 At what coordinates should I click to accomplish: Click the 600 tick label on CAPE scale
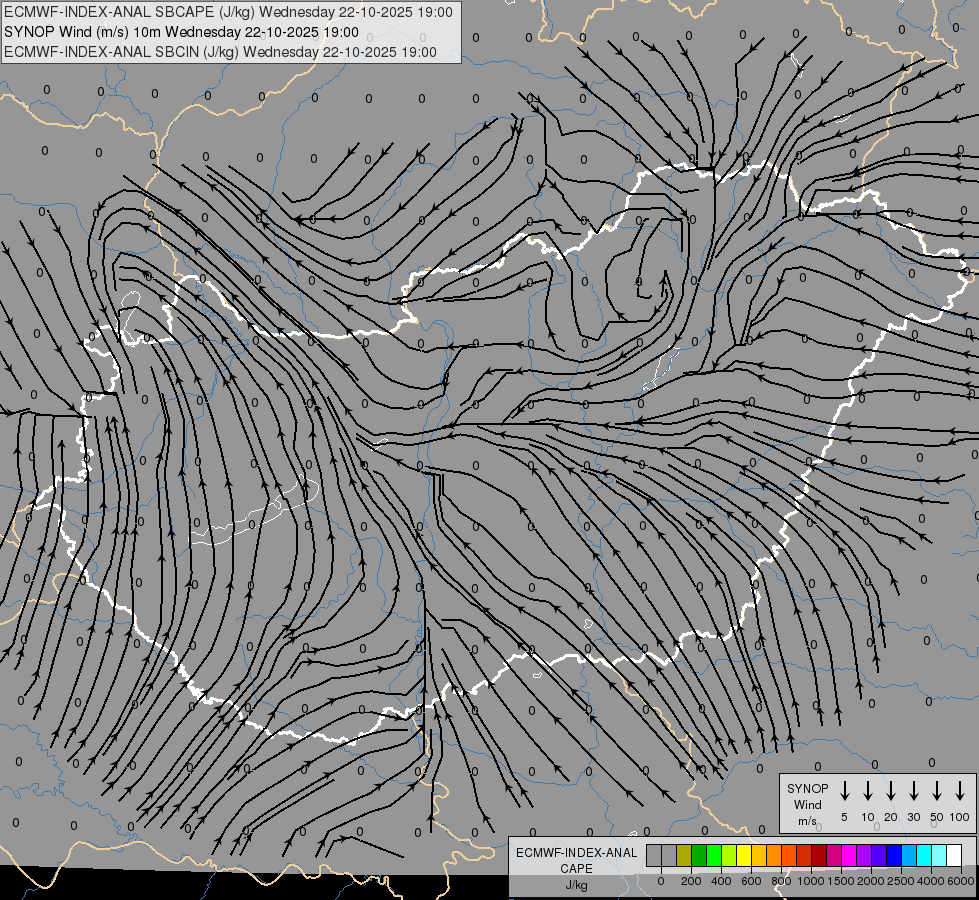point(751,881)
